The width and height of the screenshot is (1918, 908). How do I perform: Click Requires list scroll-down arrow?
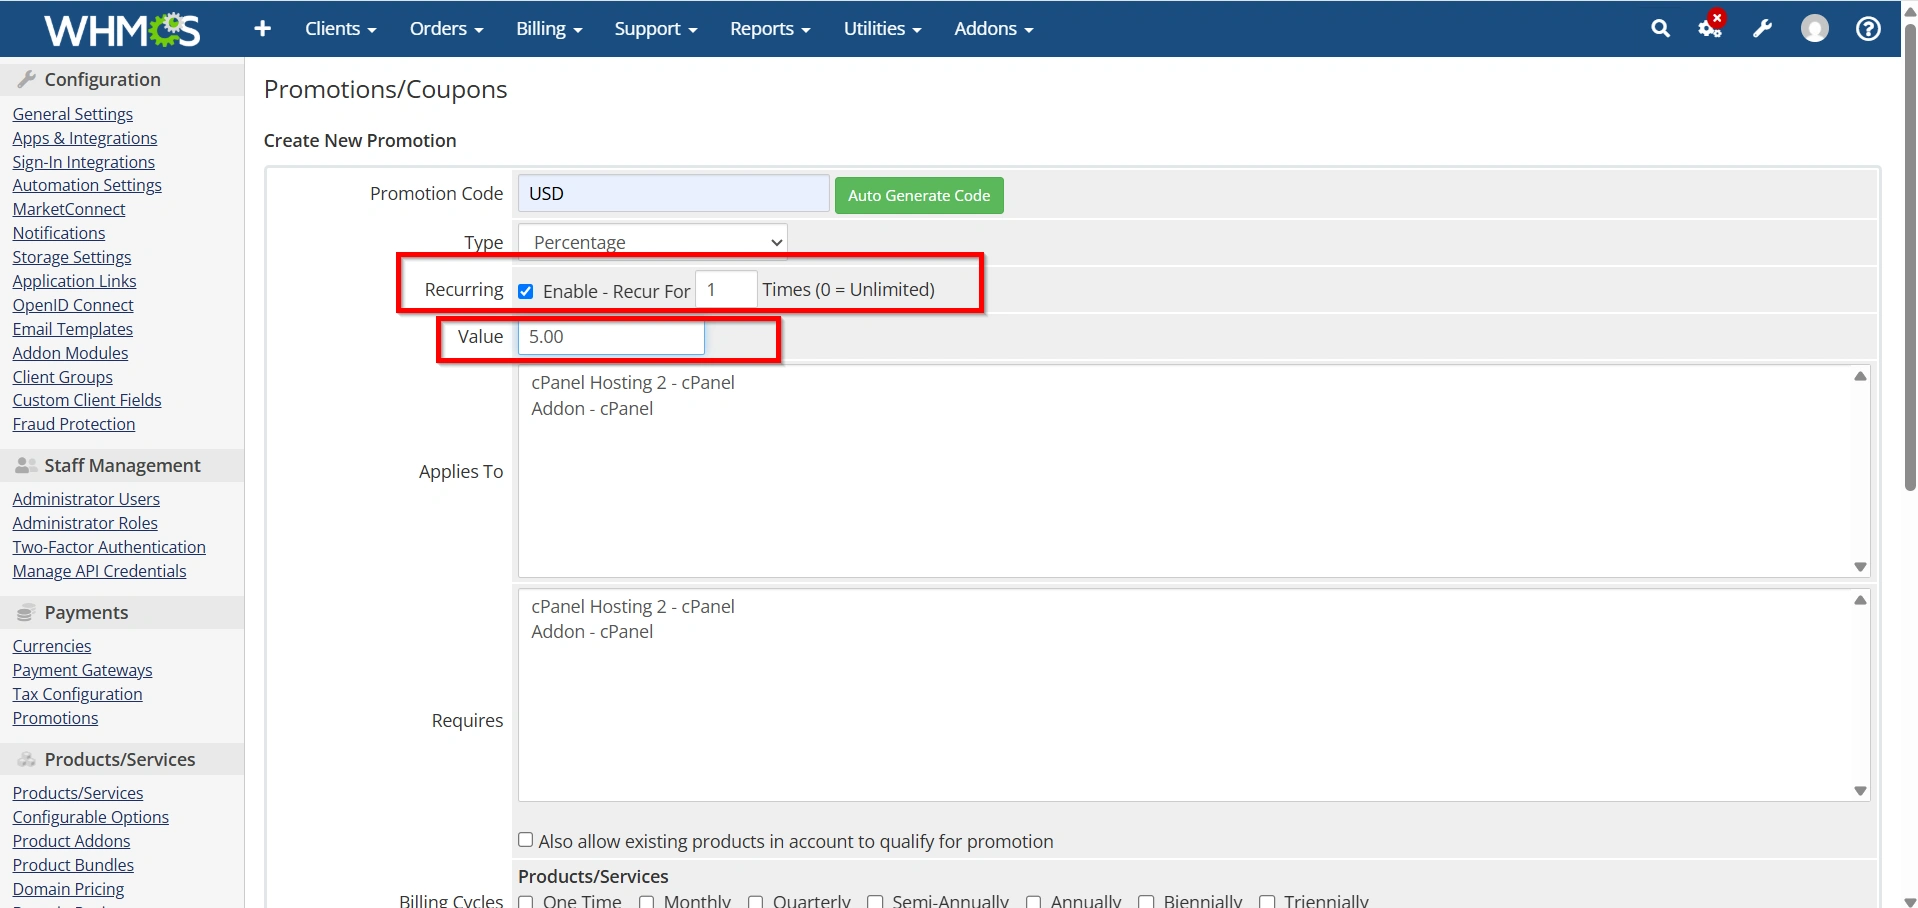[1860, 791]
